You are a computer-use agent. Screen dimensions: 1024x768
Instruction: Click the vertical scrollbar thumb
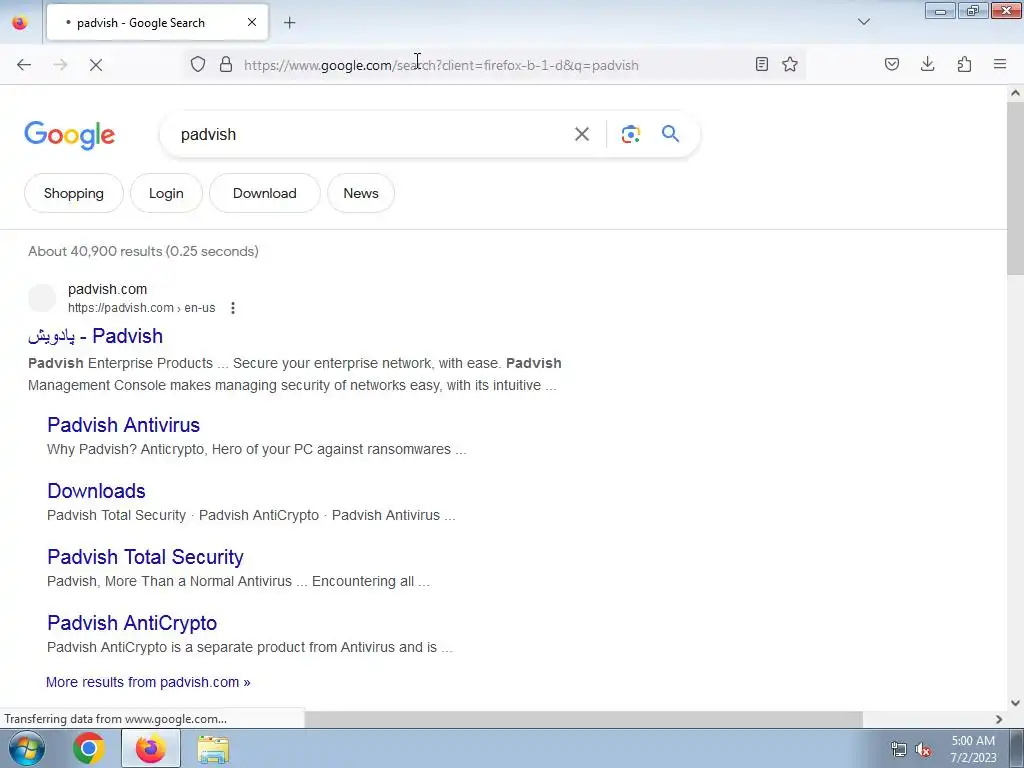tap(1015, 189)
